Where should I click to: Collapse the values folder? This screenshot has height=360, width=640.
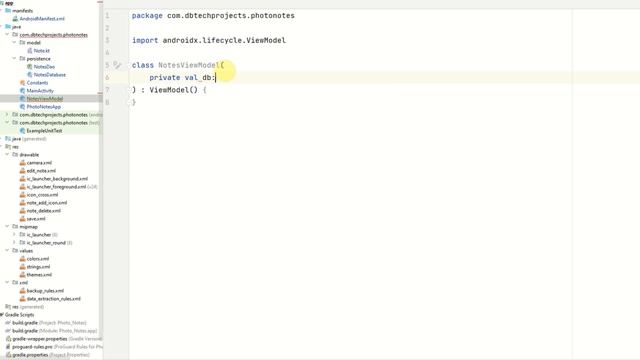(7, 251)
